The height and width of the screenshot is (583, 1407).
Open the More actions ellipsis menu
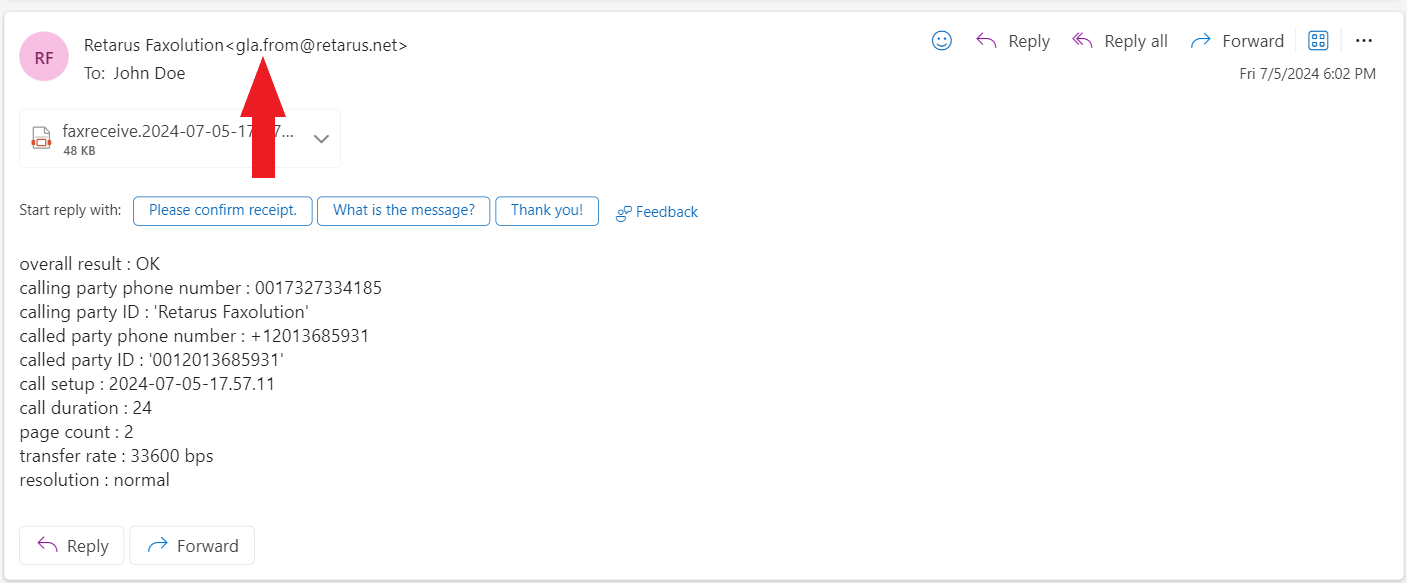click(1363, 41)
